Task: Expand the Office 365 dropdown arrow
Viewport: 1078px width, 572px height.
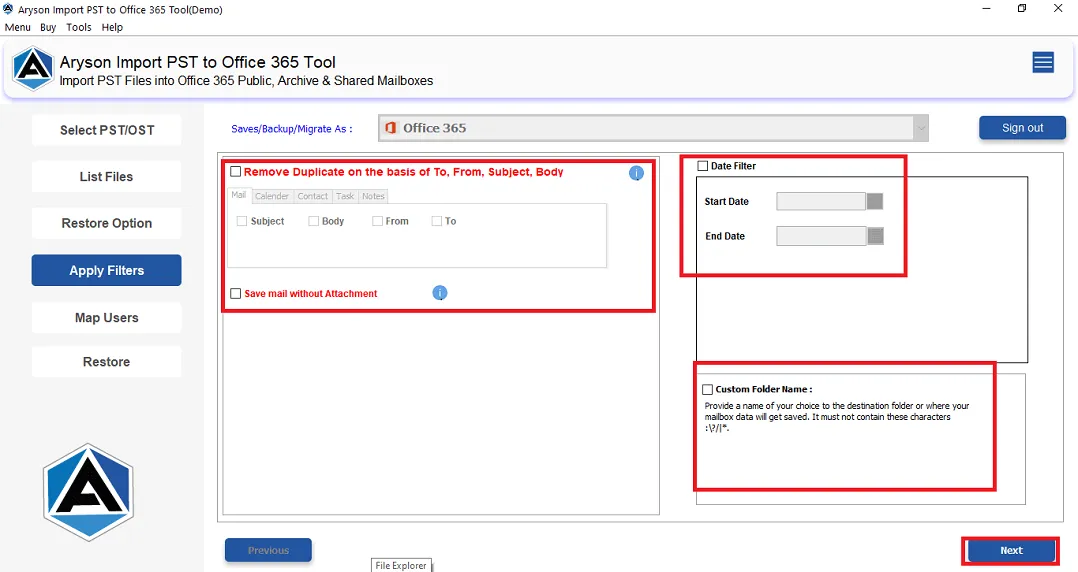Action: coord(921,128)
